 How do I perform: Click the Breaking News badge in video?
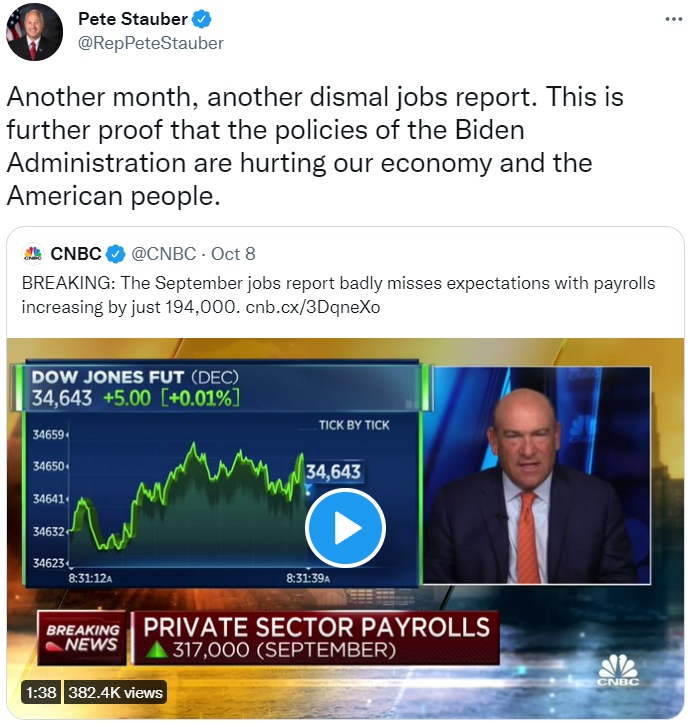[83, 638]
